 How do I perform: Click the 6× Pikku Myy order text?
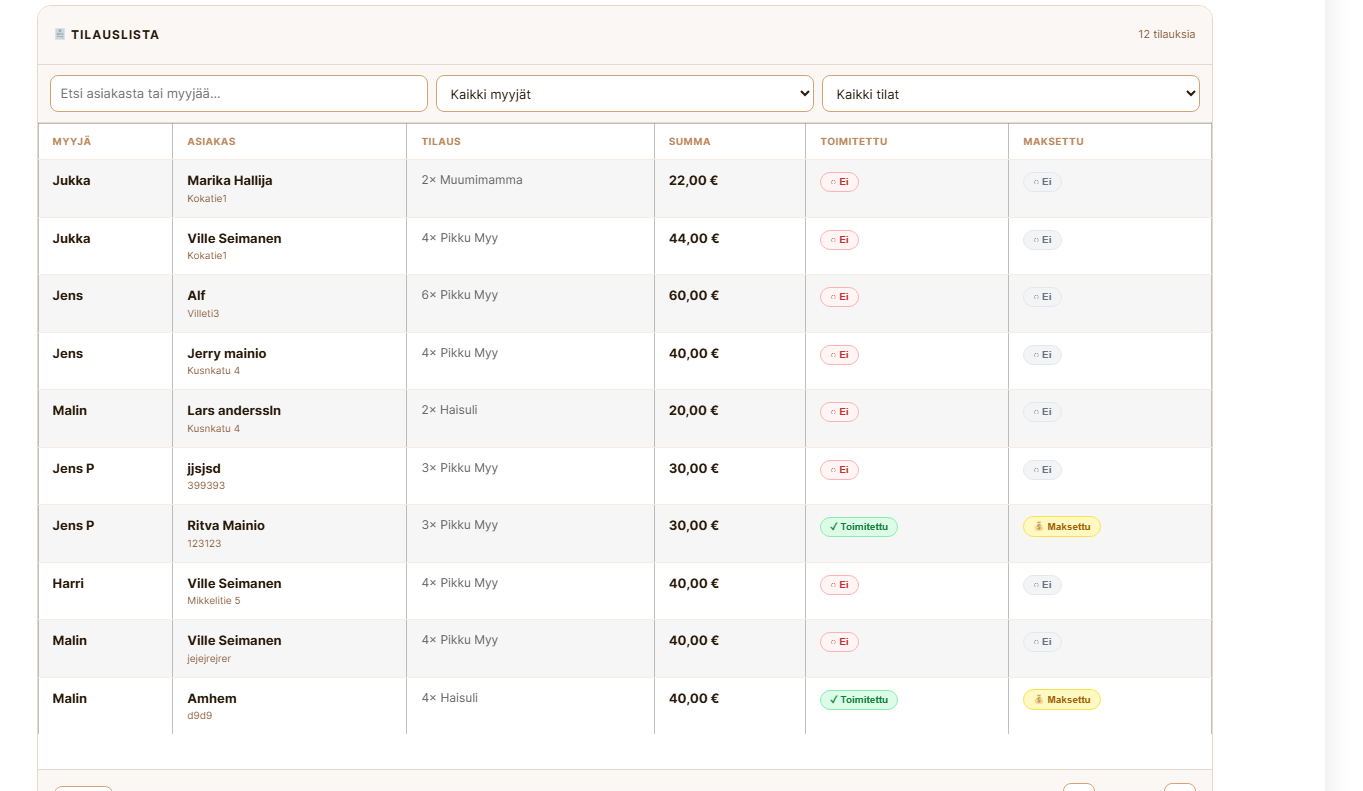click(460, 295)
